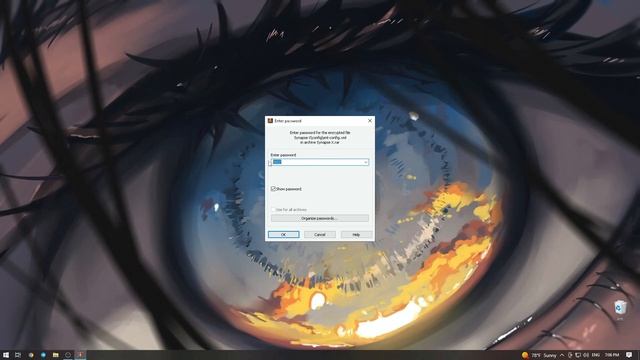Screen dimensions: 640x360
Task: Cancel the password prompt
Action: pos(320,235)
